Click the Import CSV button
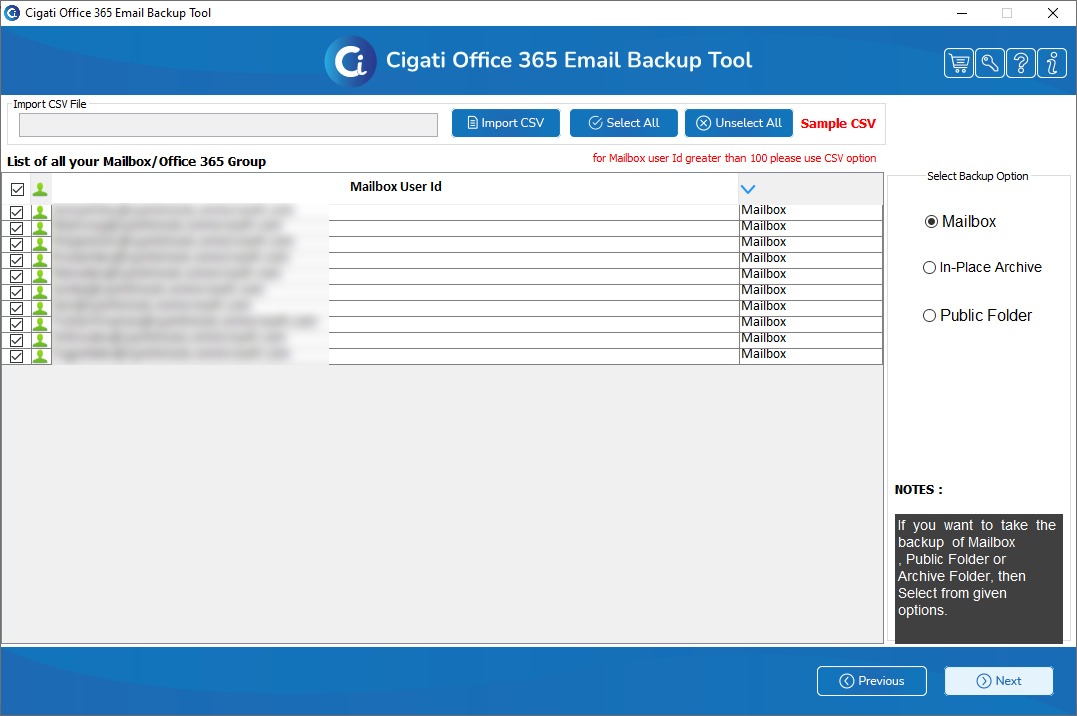The height and width of the screenshot is (716, 1077). tap(506, 123)
